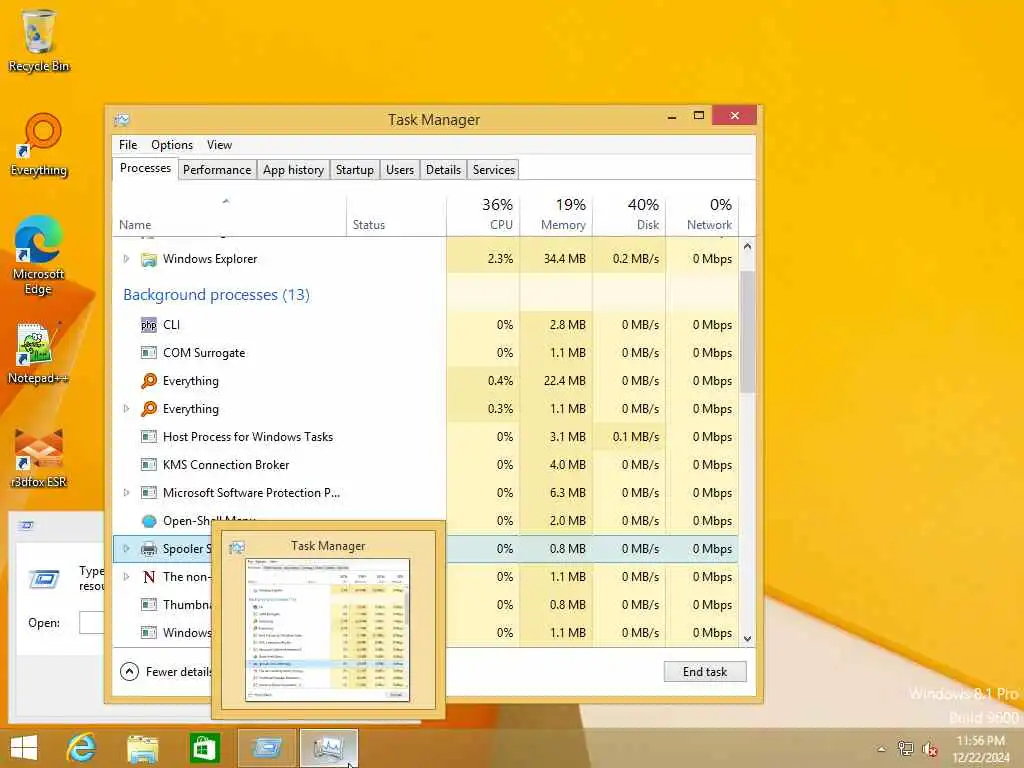The image size is (1024, 768).
Task: Open the Notepad++ desktop shortcut
Action: (38, 353)
